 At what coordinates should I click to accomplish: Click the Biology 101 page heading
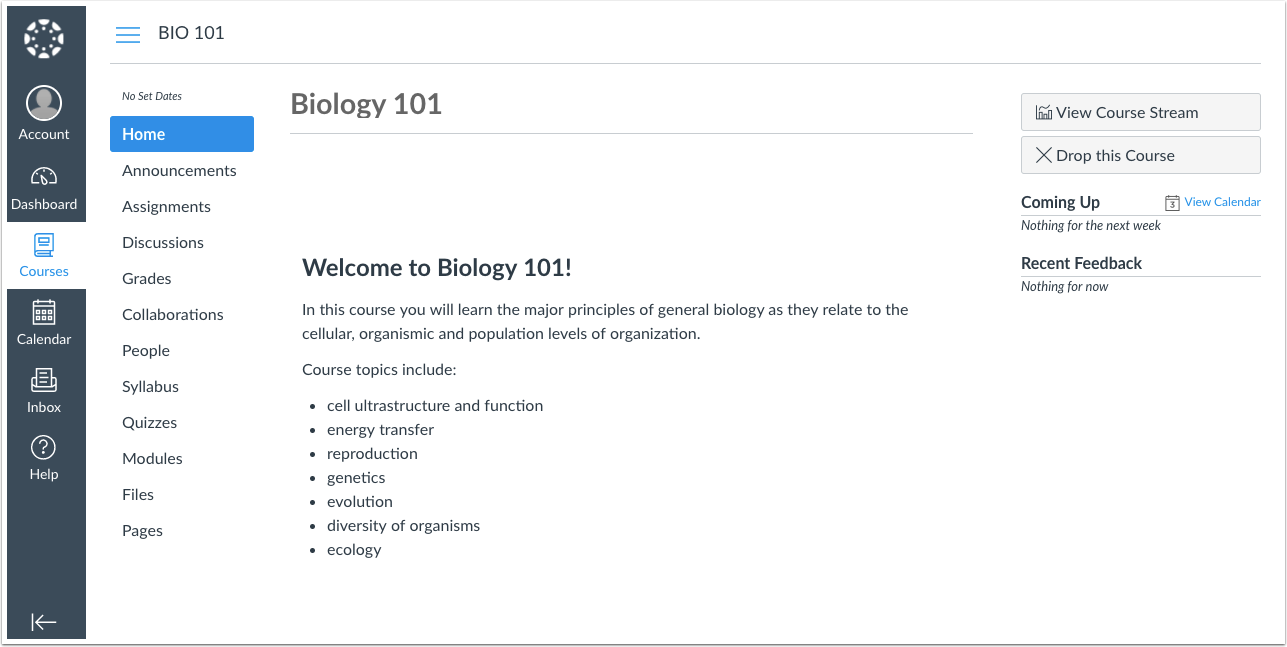[365, 103]
